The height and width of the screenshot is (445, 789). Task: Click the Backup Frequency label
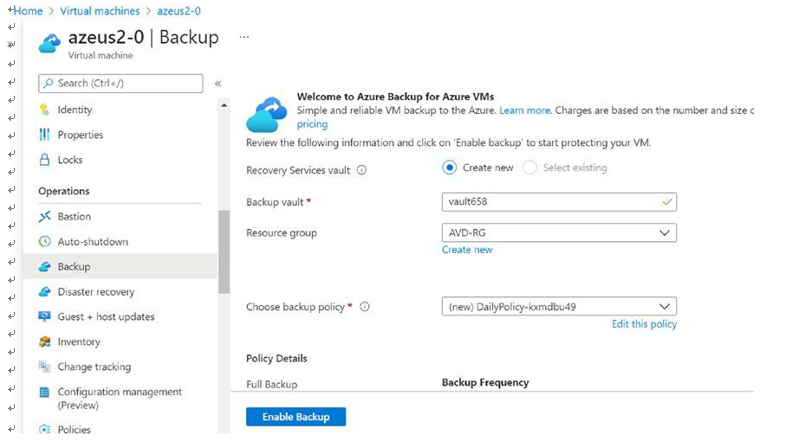tap(485, 383)
